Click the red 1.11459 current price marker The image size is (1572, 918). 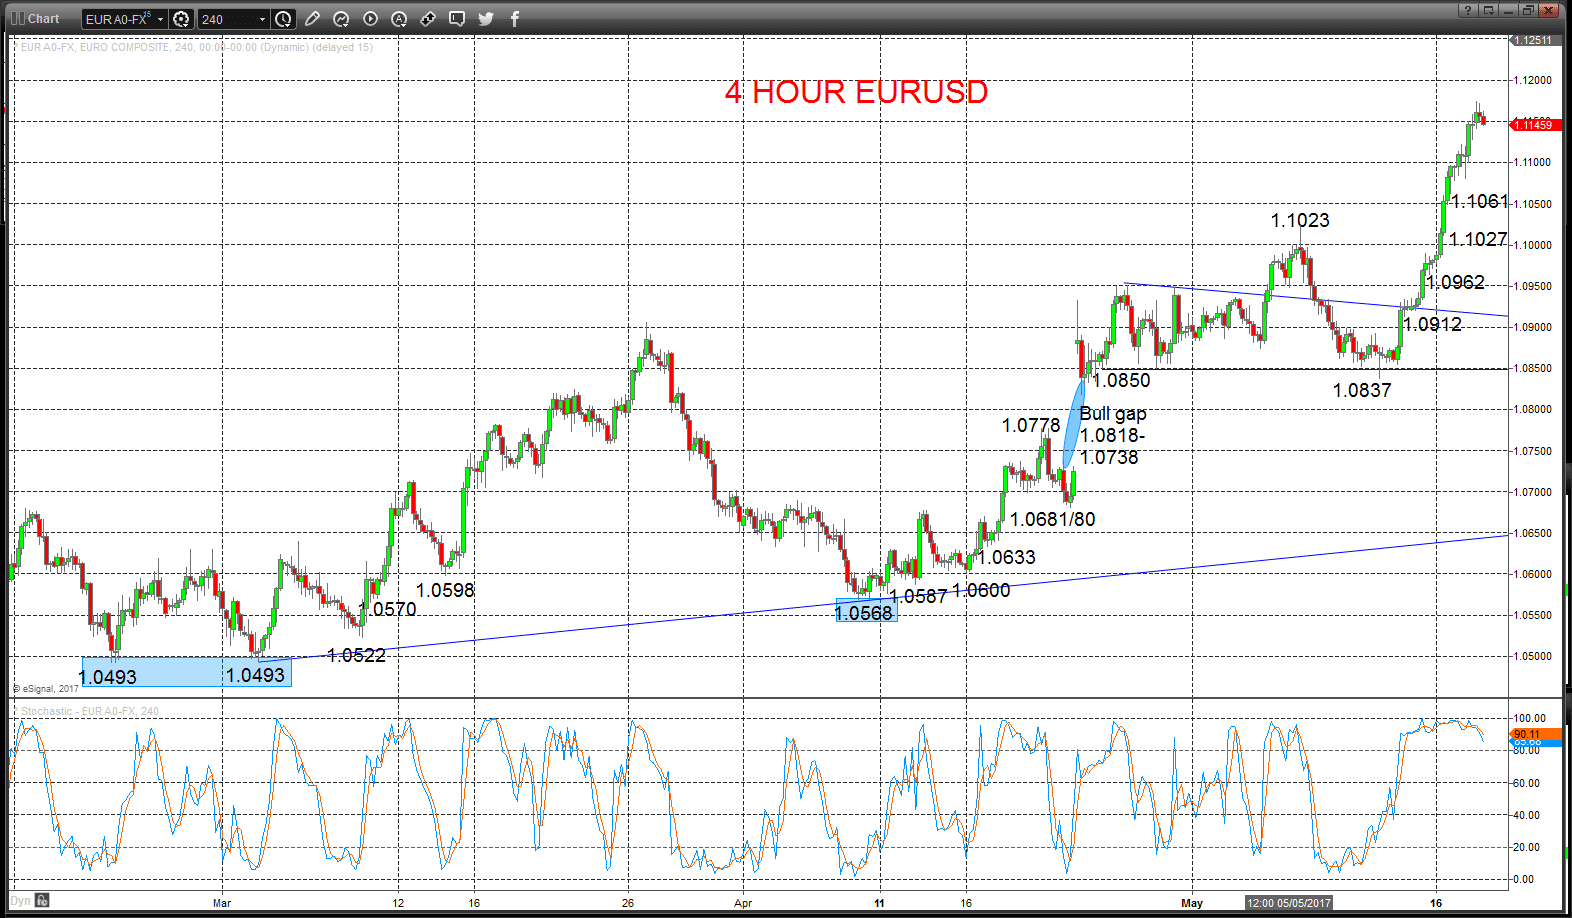(x=1534, y=124)
